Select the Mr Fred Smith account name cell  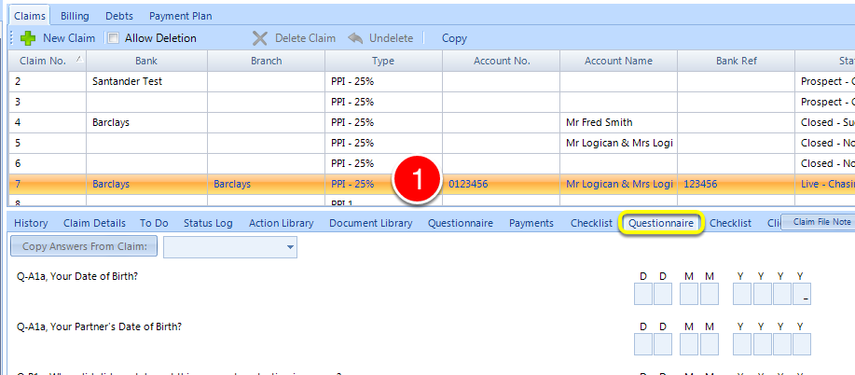(x=618, y=123)
